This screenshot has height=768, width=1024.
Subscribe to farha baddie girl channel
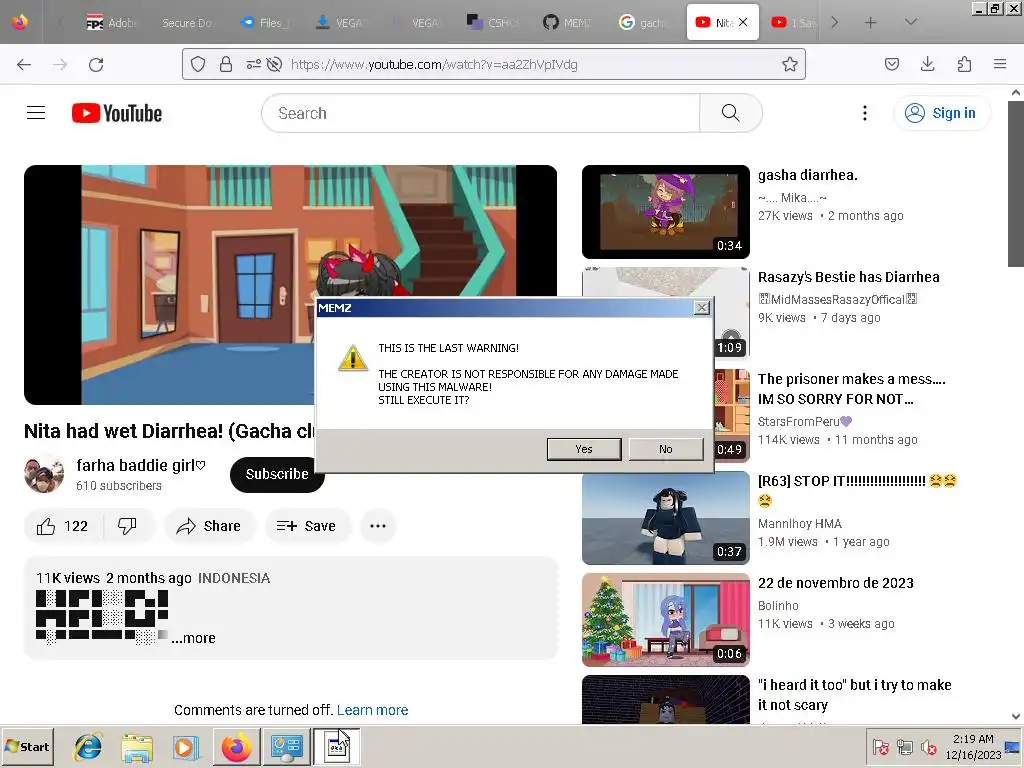tap(277, 474)
